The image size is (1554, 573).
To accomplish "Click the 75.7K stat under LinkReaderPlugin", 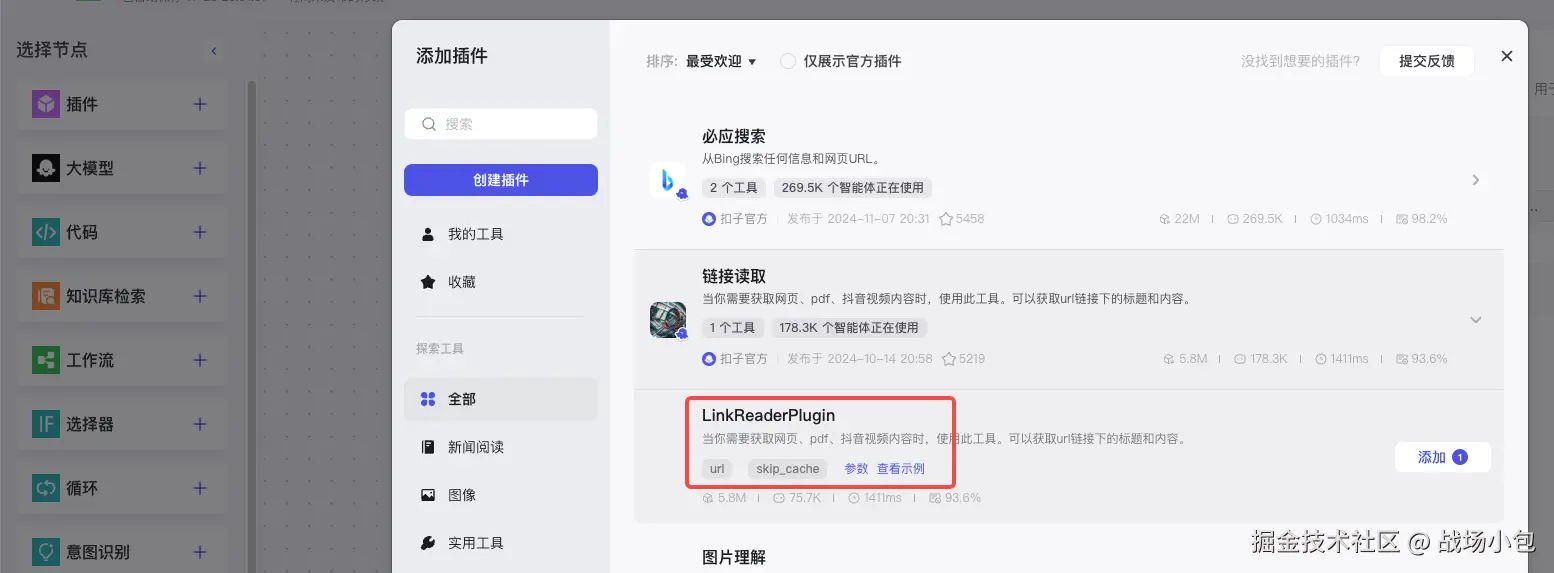I will [x=797, y=497].
